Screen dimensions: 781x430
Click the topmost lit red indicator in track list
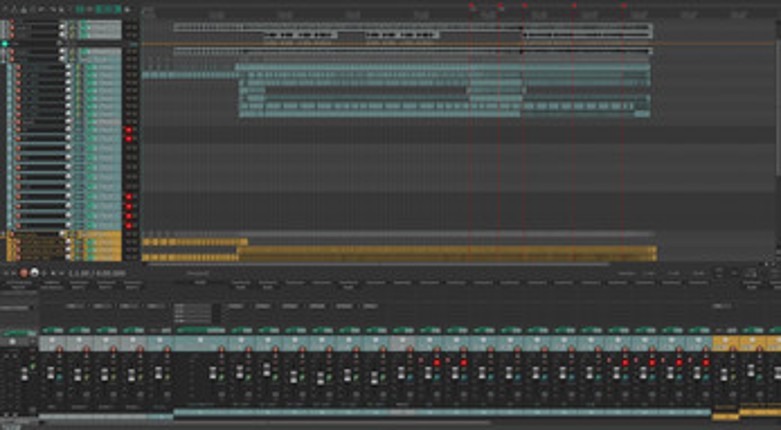click(x=129, y=130)
